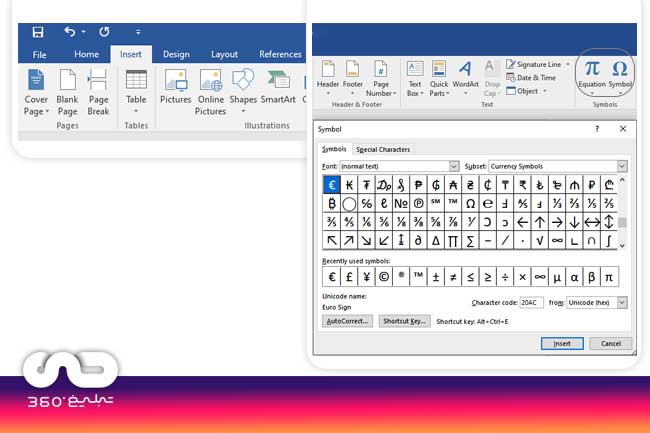Insert a Blank Page
Screen dimensions: 650x433
coord(67,92)
